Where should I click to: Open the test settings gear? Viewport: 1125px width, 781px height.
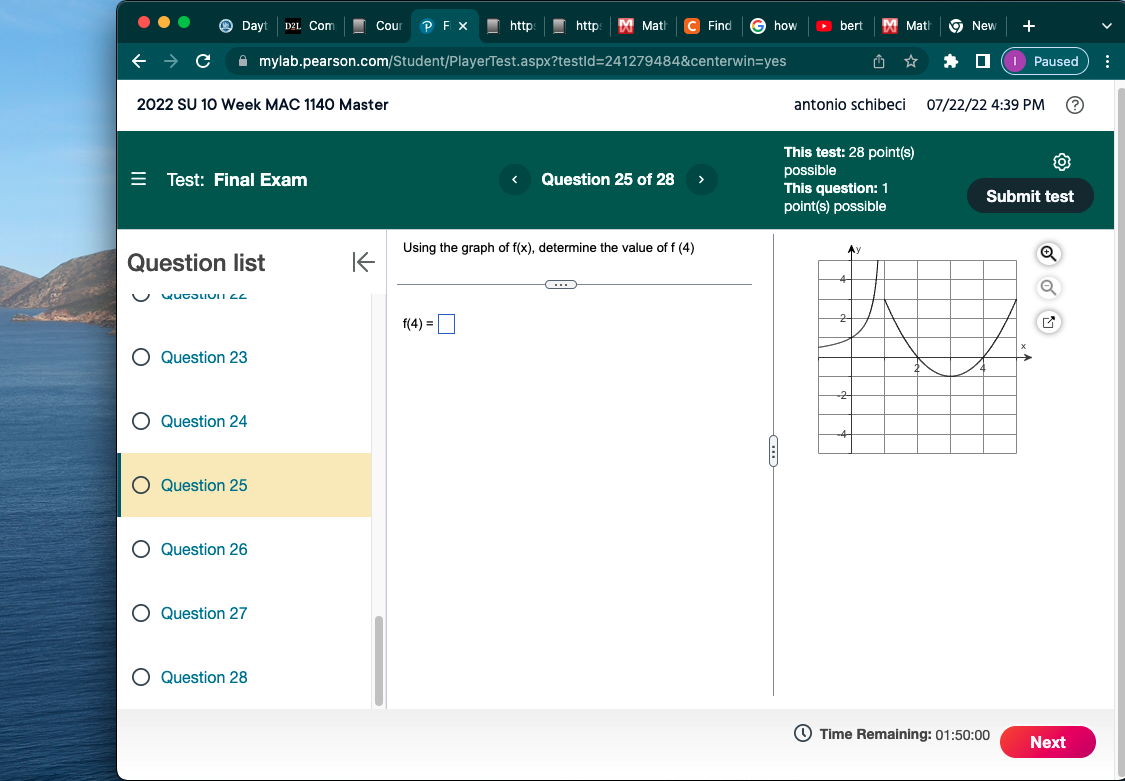coord(1061,161)
